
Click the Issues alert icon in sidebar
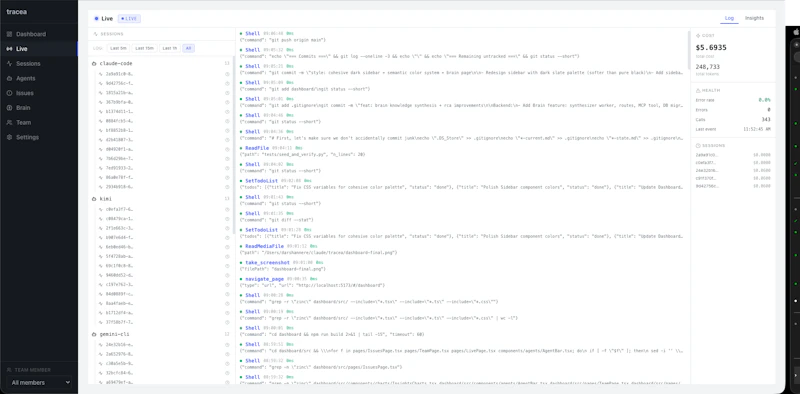click(x=9, y=93)
